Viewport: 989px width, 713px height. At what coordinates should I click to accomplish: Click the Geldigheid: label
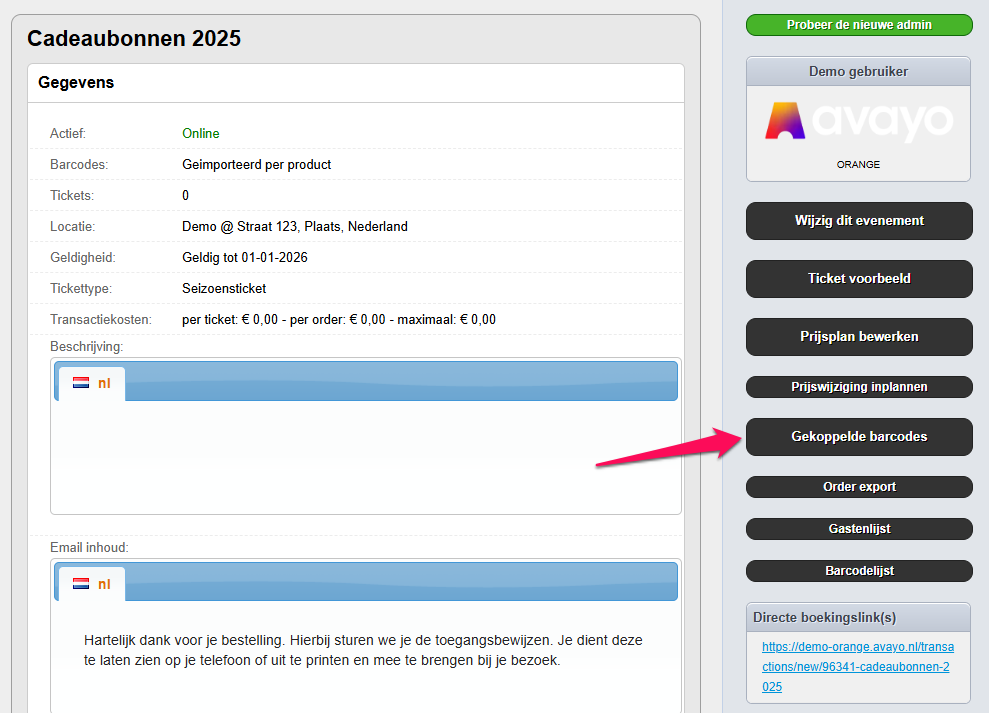tap(83, 257)
